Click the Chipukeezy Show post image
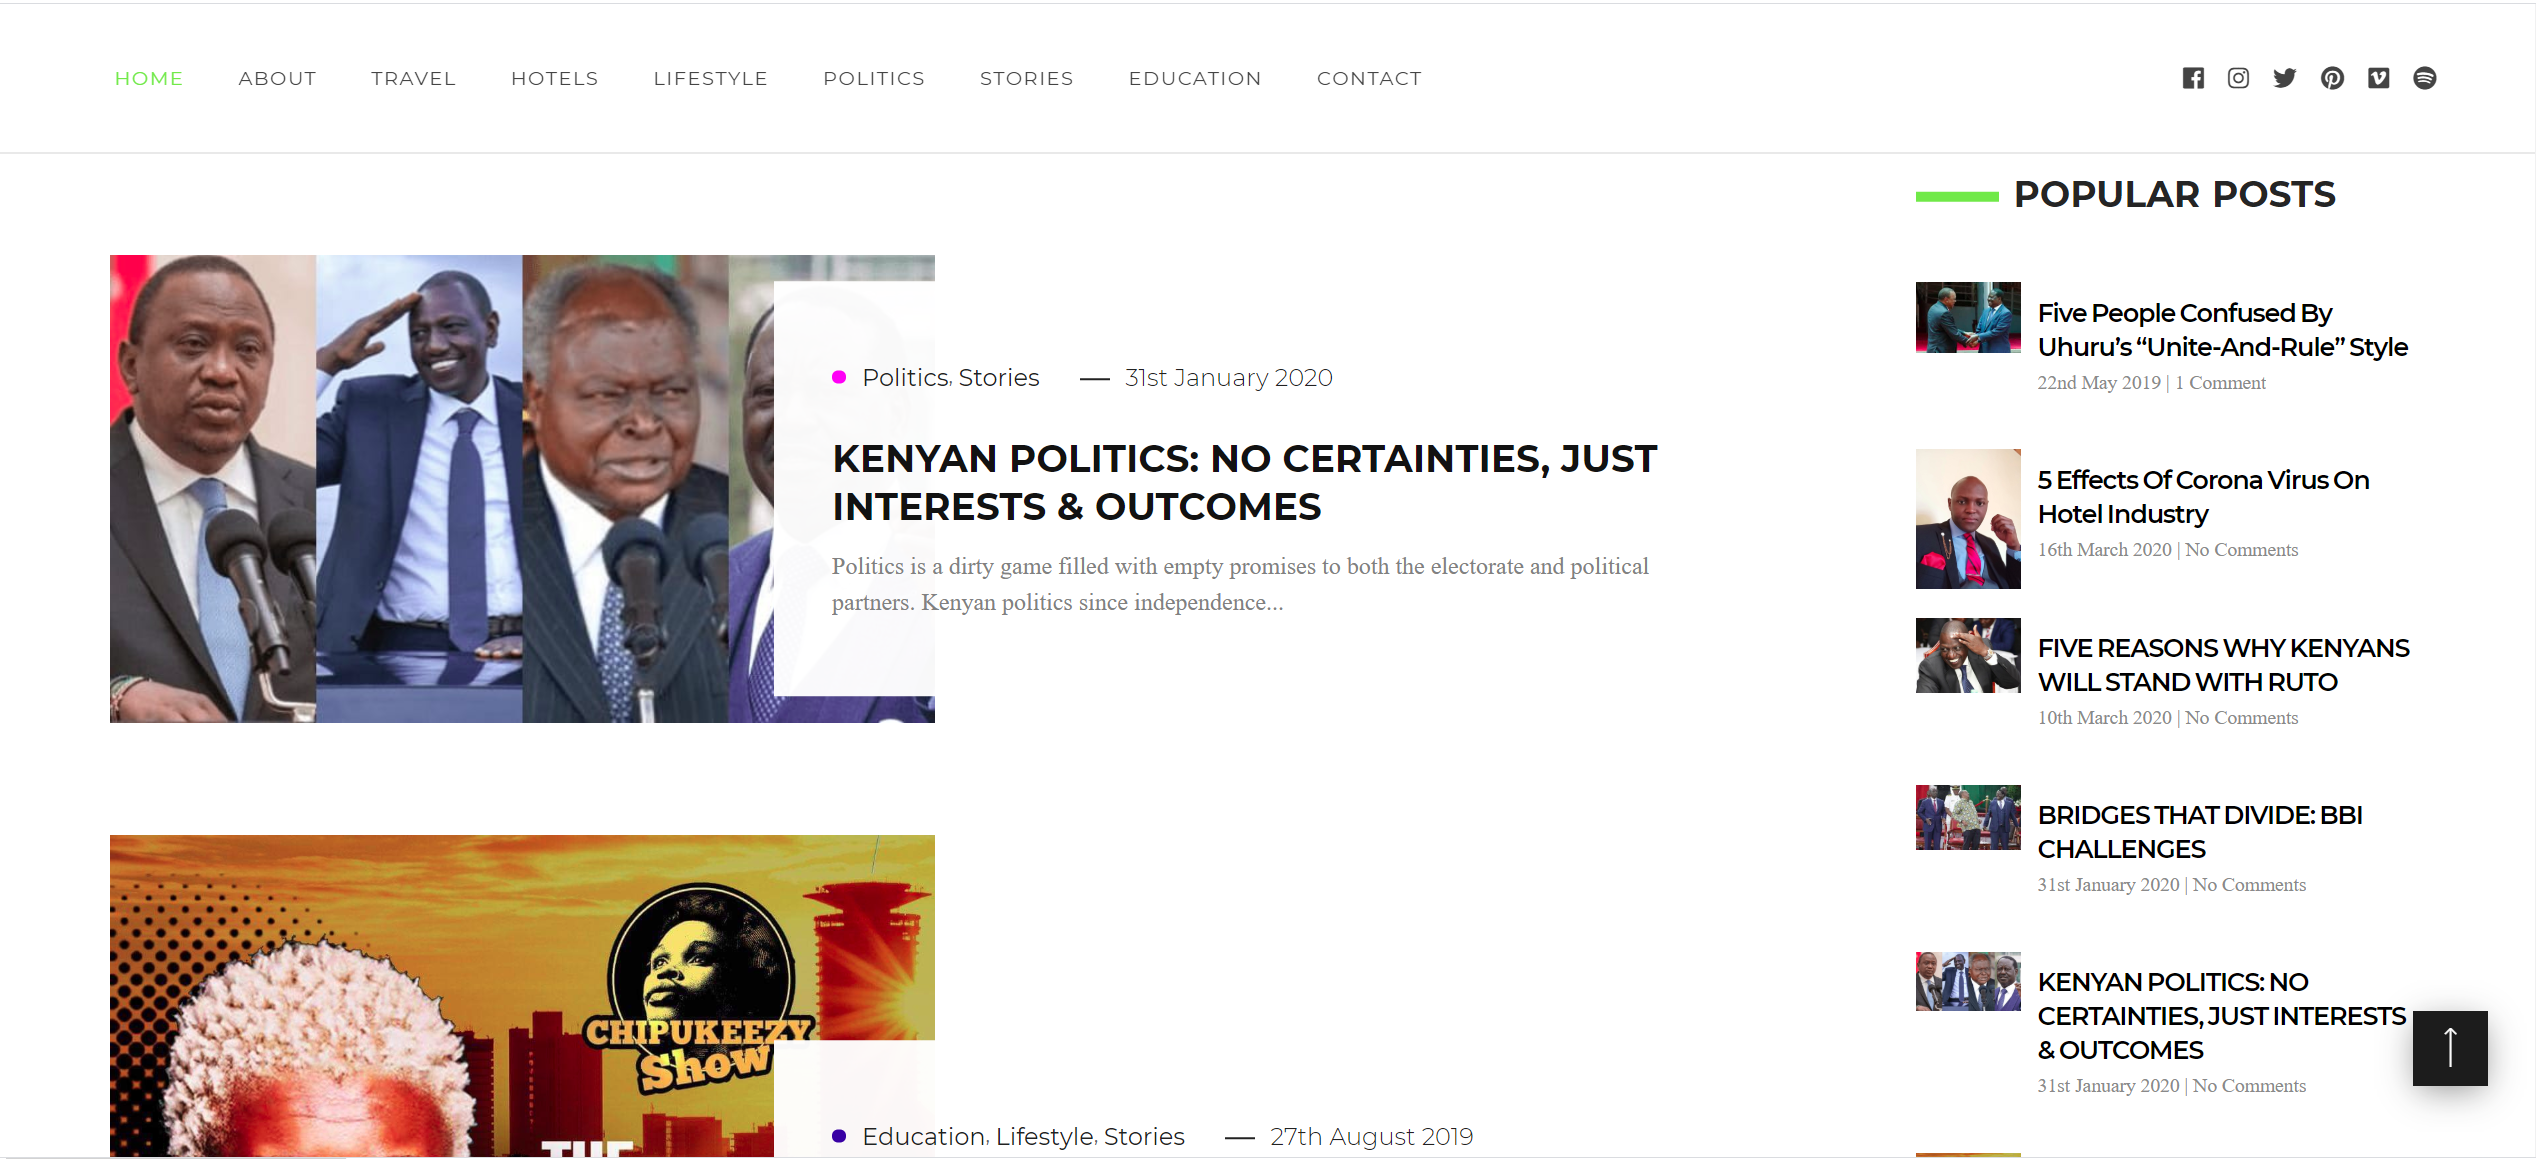The width and height of the screenshot is (2536, 1159). tap(522, 996)
